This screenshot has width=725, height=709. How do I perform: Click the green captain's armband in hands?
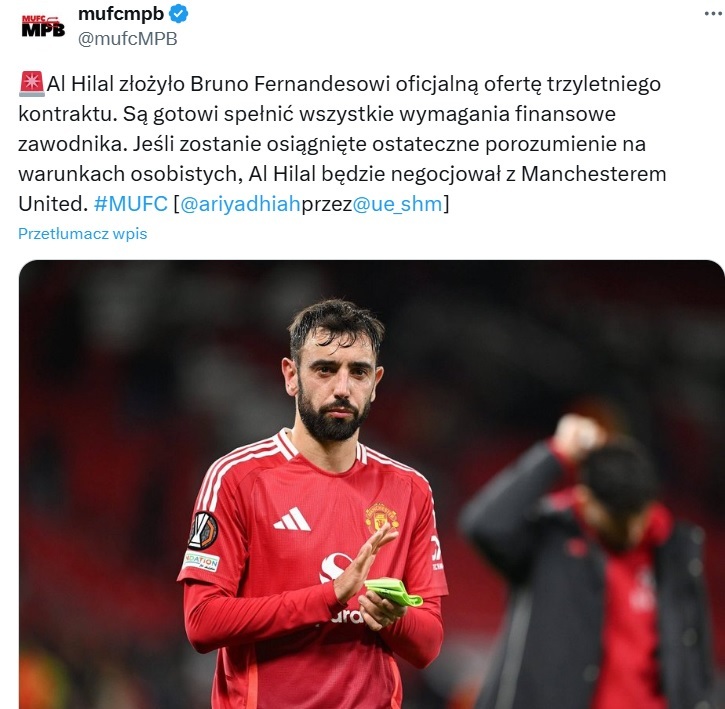[x=393, y=592]
